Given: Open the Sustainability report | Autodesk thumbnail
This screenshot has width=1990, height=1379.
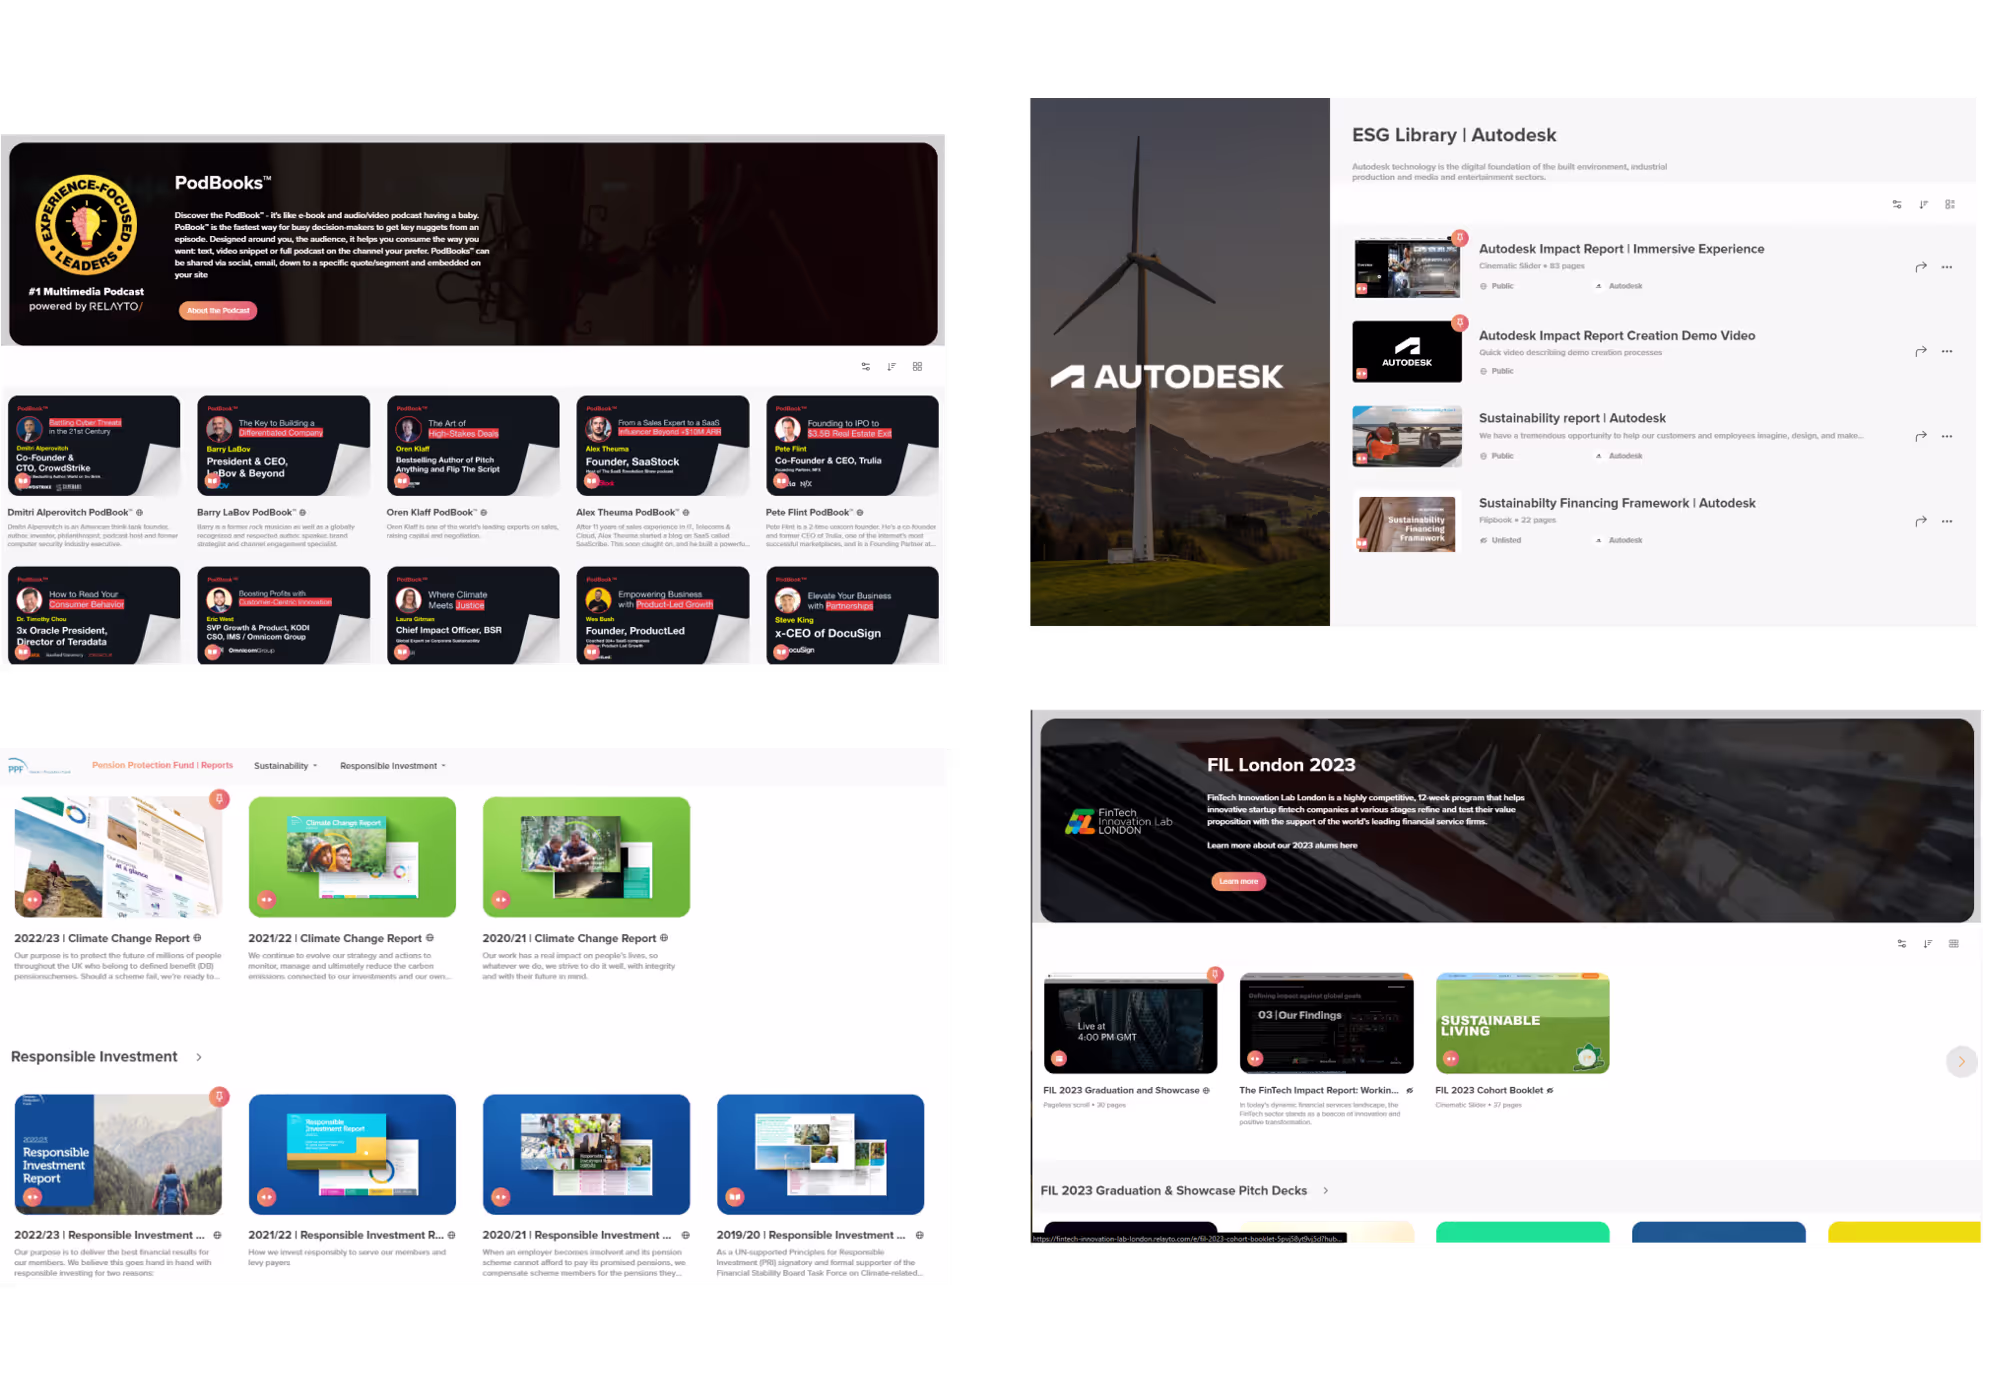Looking at the screenshot, I should click(x=1407, y=437).
